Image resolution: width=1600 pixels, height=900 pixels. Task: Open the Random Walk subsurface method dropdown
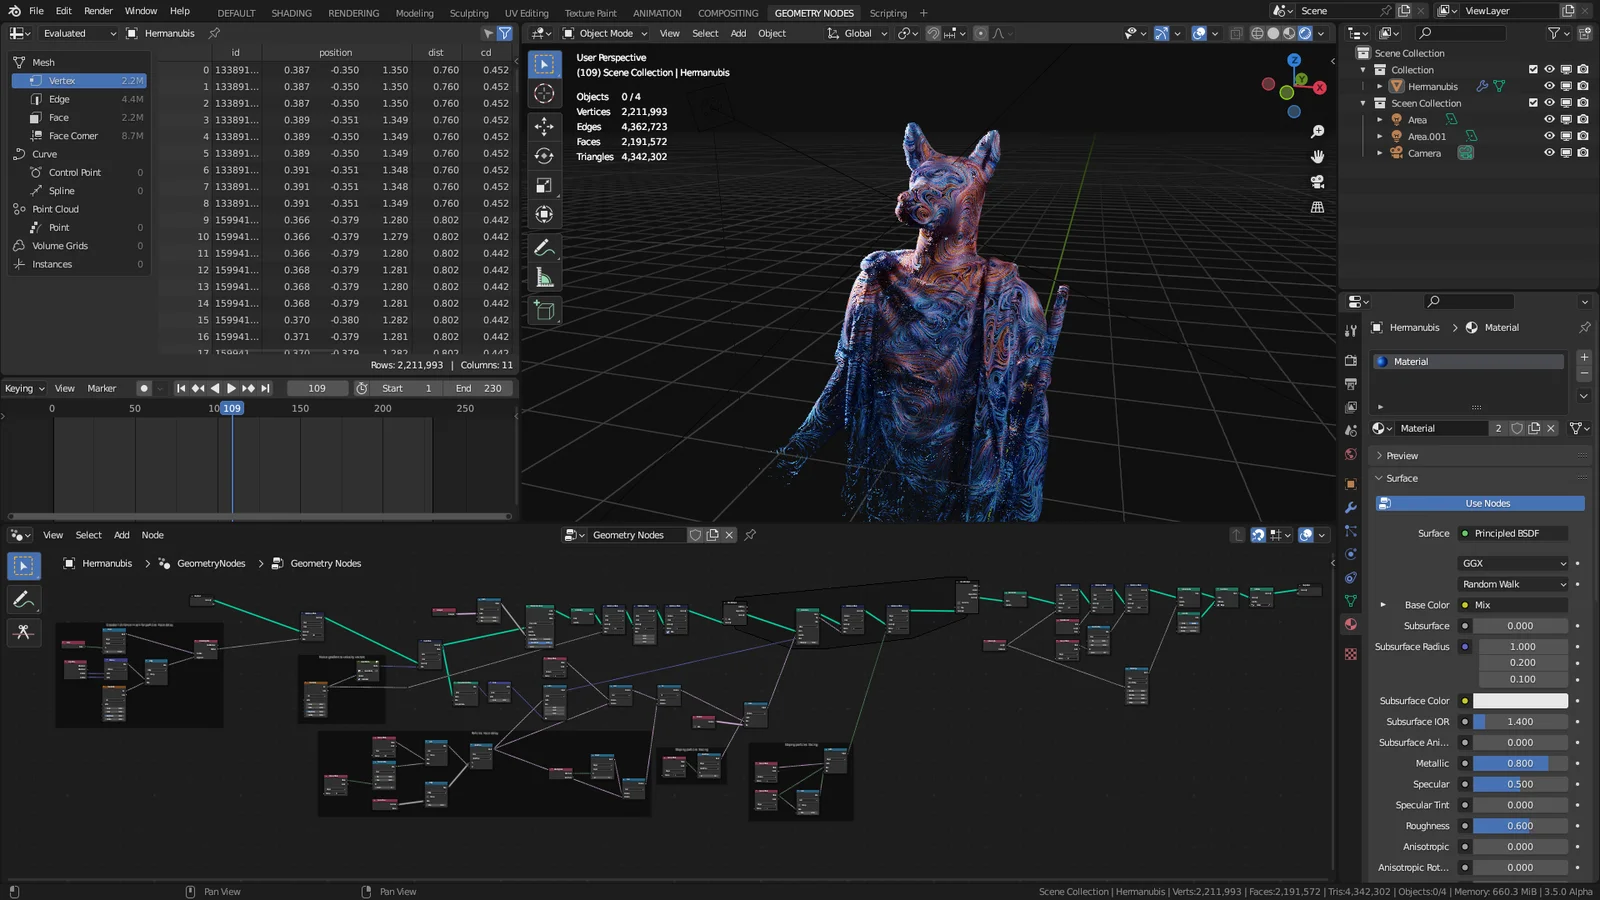(x=1511, y=583)
